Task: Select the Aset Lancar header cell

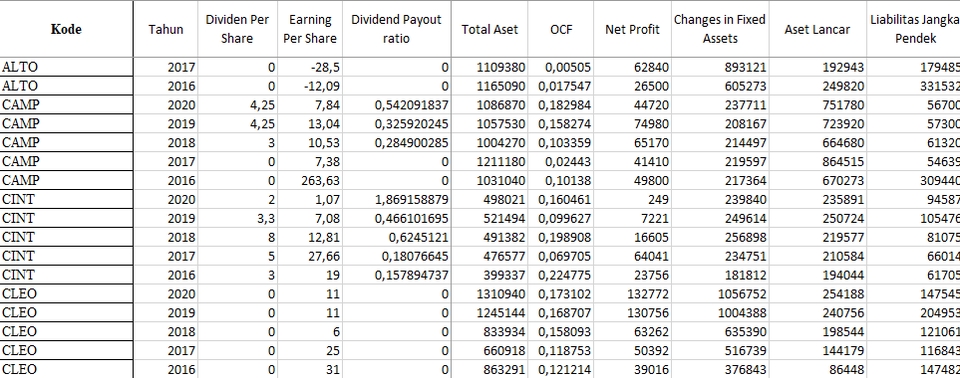Action: point(817,29)
